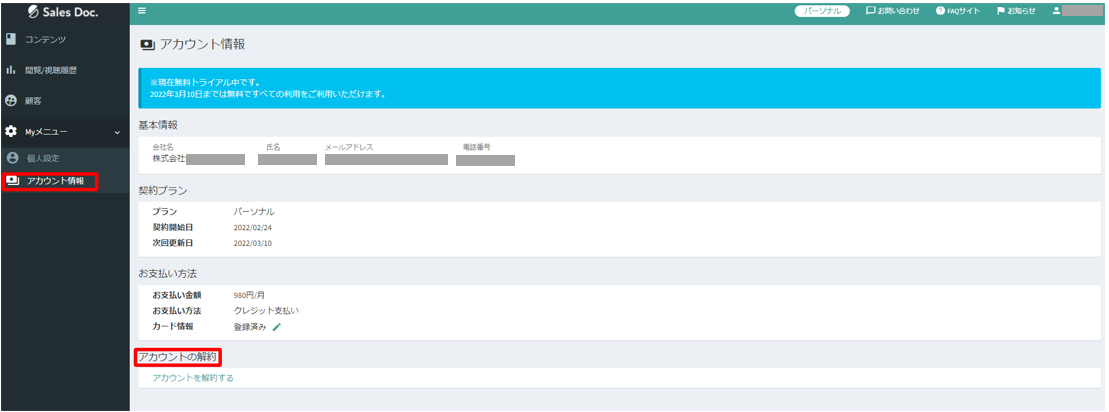Click the blue free trial notice banner

(619, 88)
